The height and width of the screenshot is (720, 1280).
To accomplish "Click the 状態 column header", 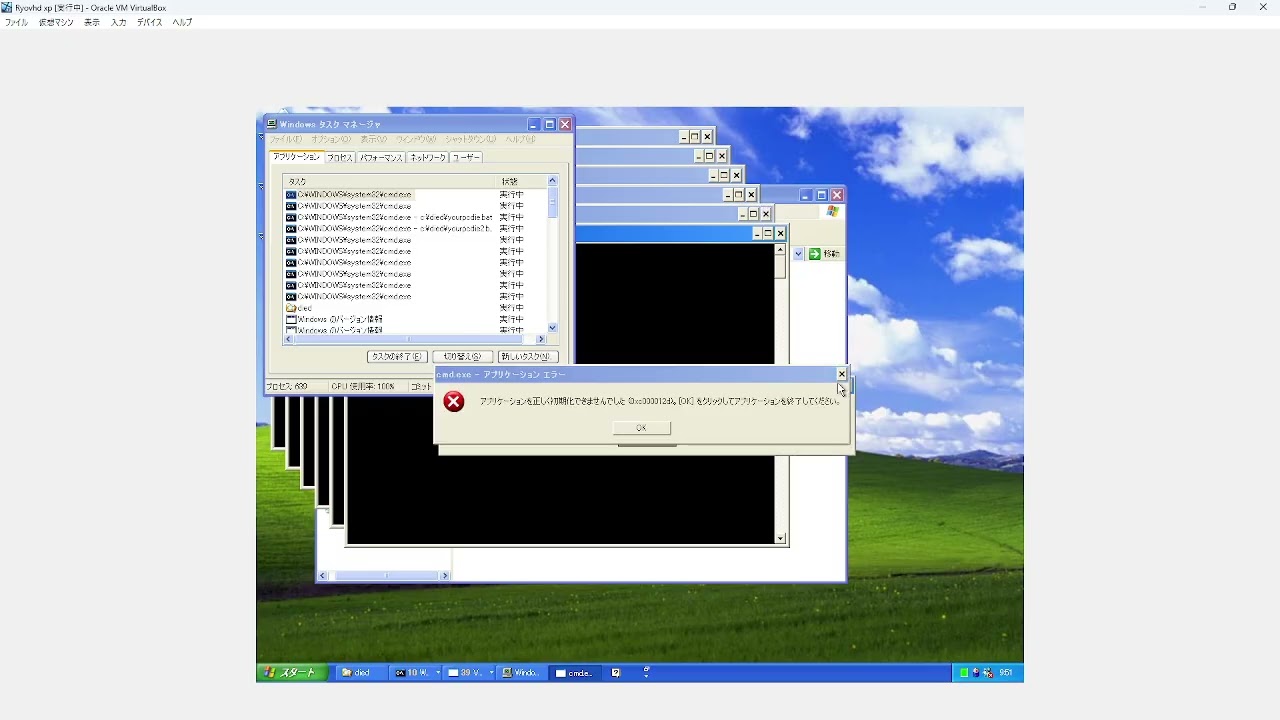I will point(522,181).
